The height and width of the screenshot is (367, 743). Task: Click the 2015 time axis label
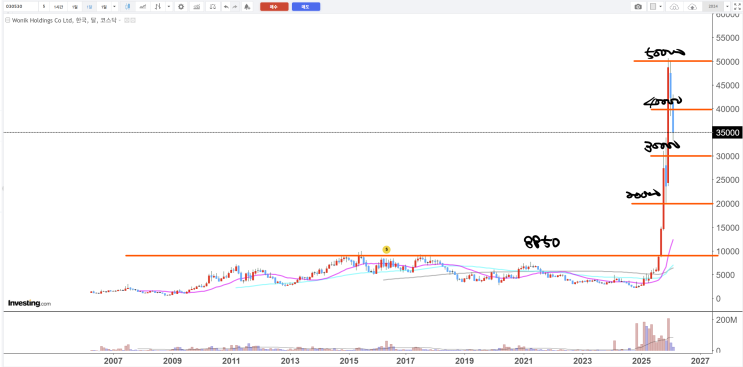(349, 361)
